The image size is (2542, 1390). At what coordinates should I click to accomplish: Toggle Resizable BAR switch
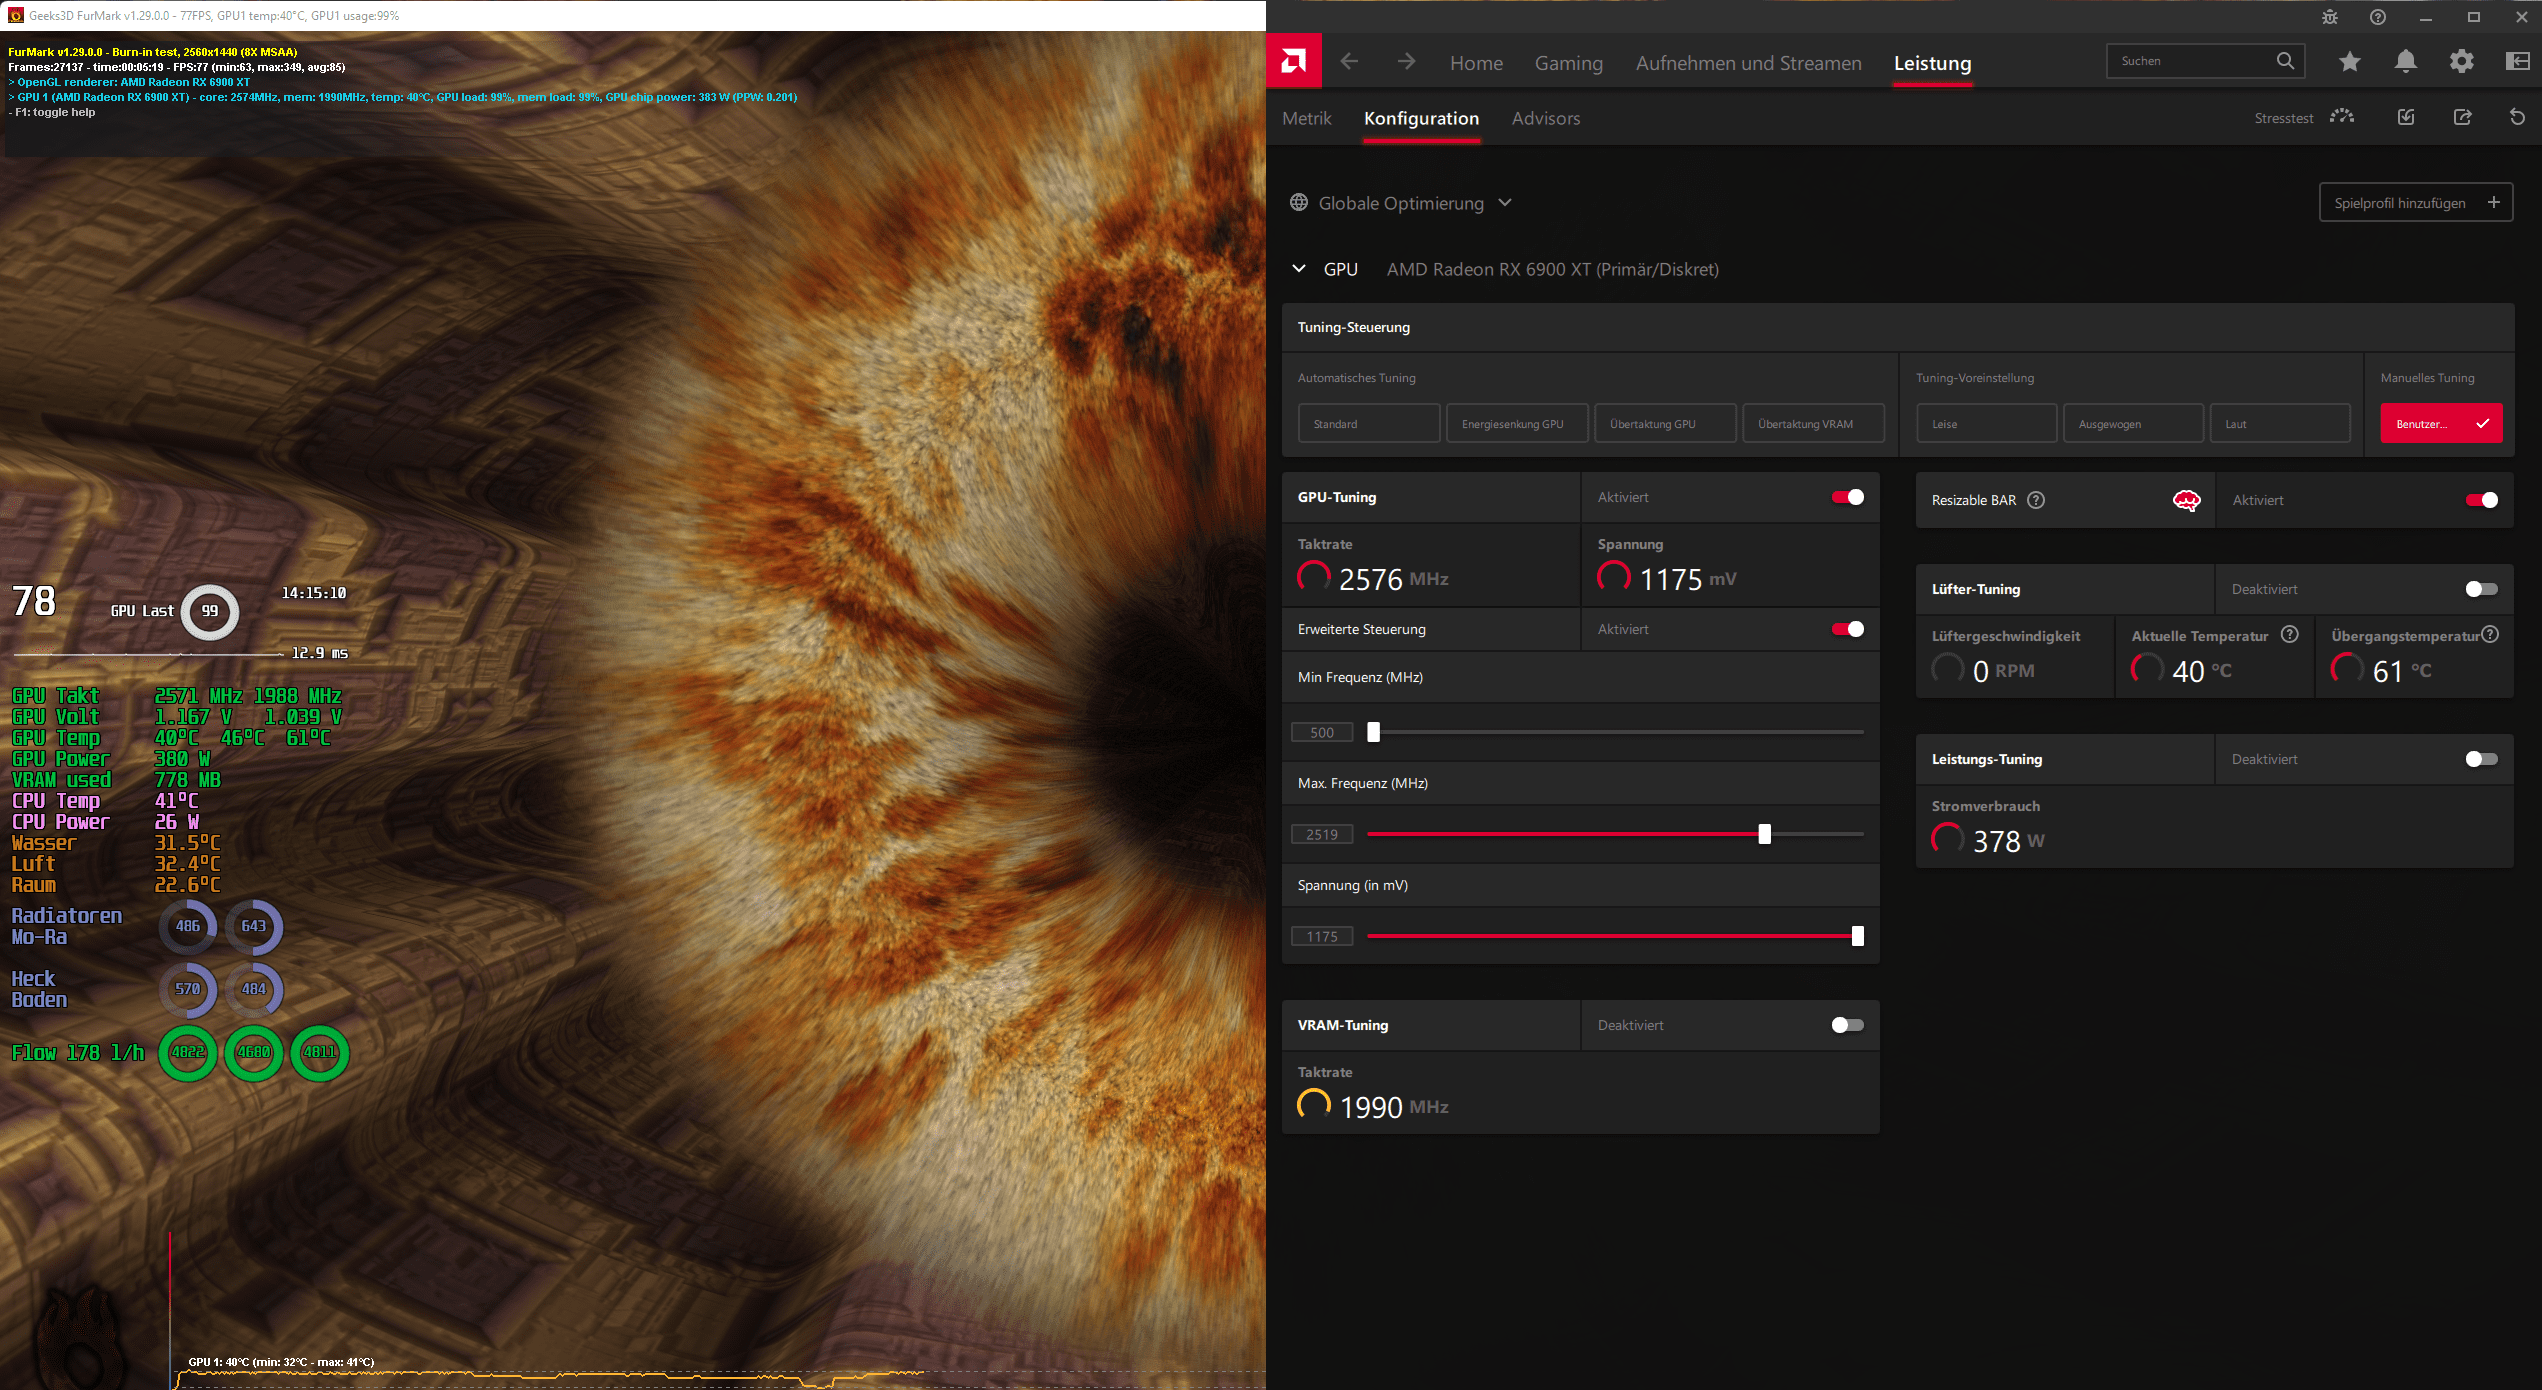2482,500
